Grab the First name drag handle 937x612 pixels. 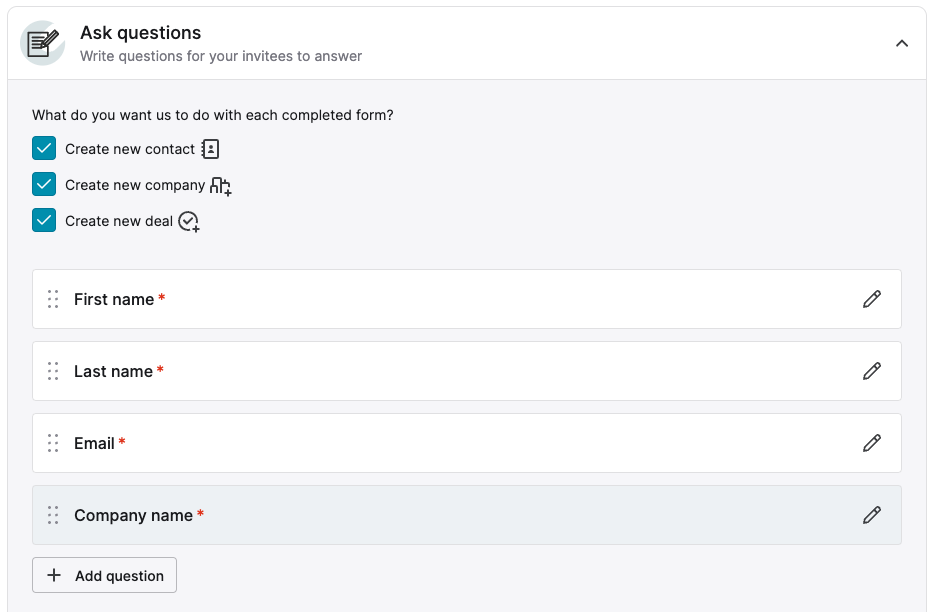(53, 299)
